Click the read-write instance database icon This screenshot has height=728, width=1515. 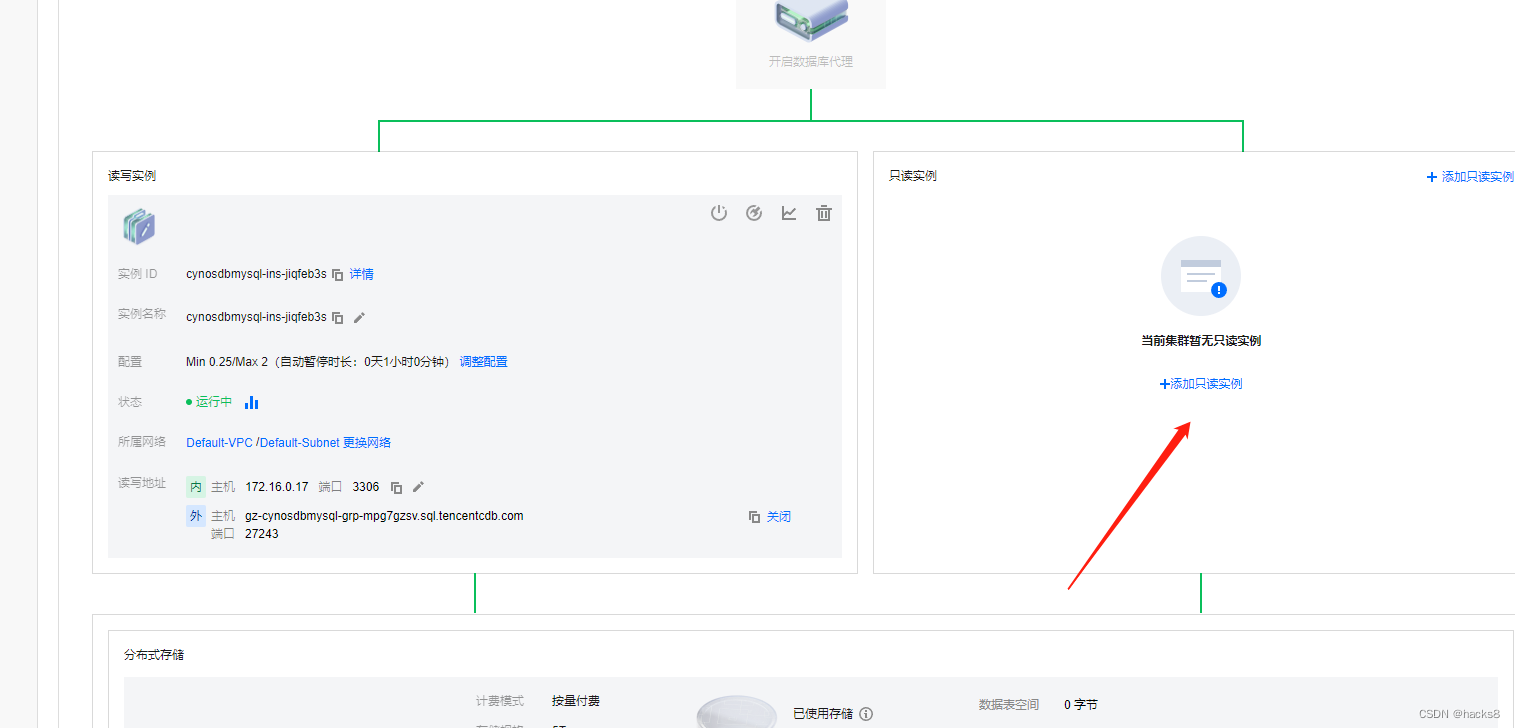(139, 227)
